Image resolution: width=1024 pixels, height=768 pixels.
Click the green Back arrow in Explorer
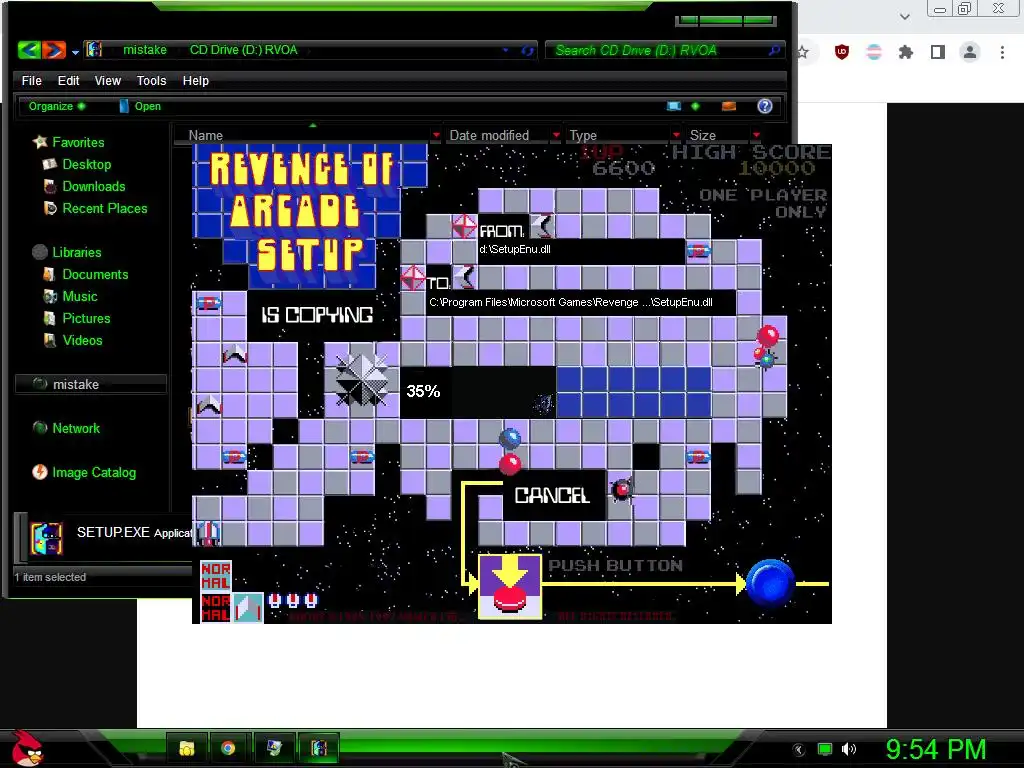tap(29, 50)
